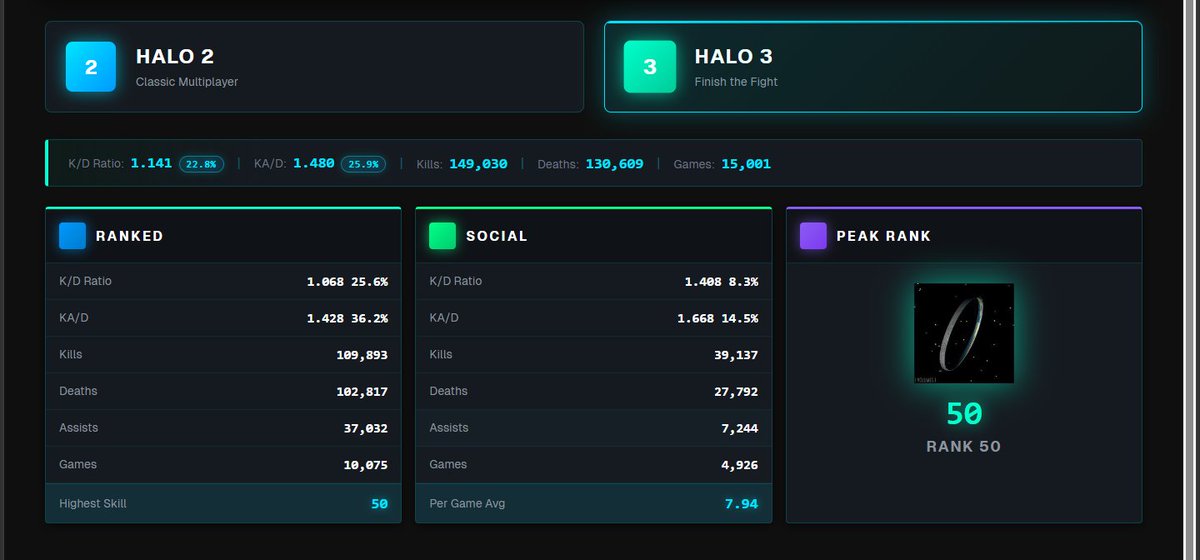Click Social Games value 4,926
Screen dimensions: 1200x560
740,465
